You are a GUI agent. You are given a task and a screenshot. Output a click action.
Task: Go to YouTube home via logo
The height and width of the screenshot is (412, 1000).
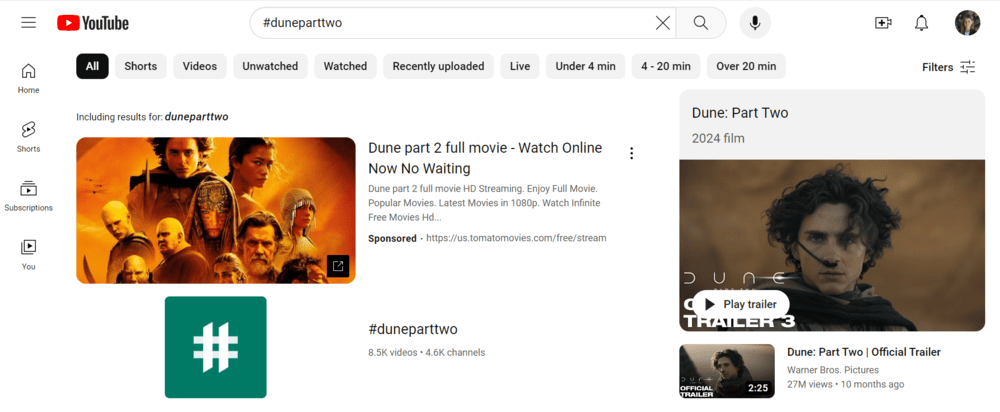(x=93, y=23)
